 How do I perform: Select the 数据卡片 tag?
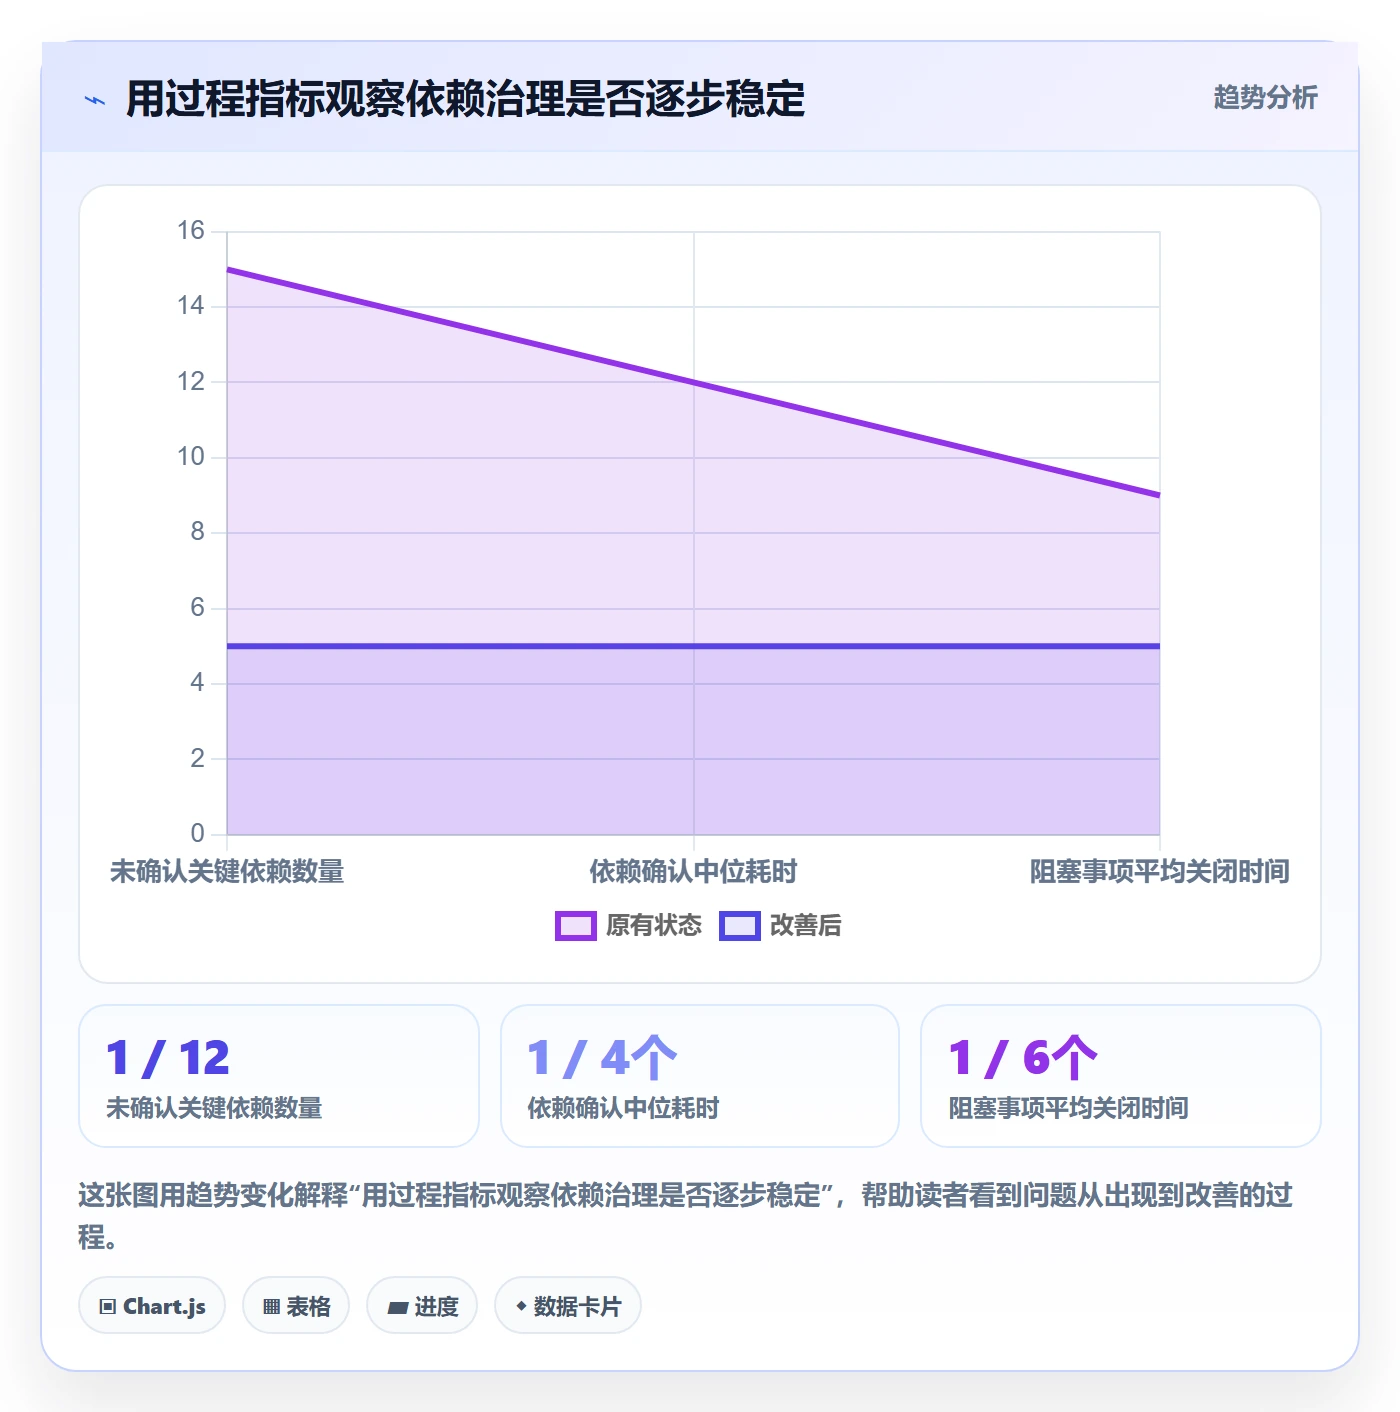[x=568, y=1305]
